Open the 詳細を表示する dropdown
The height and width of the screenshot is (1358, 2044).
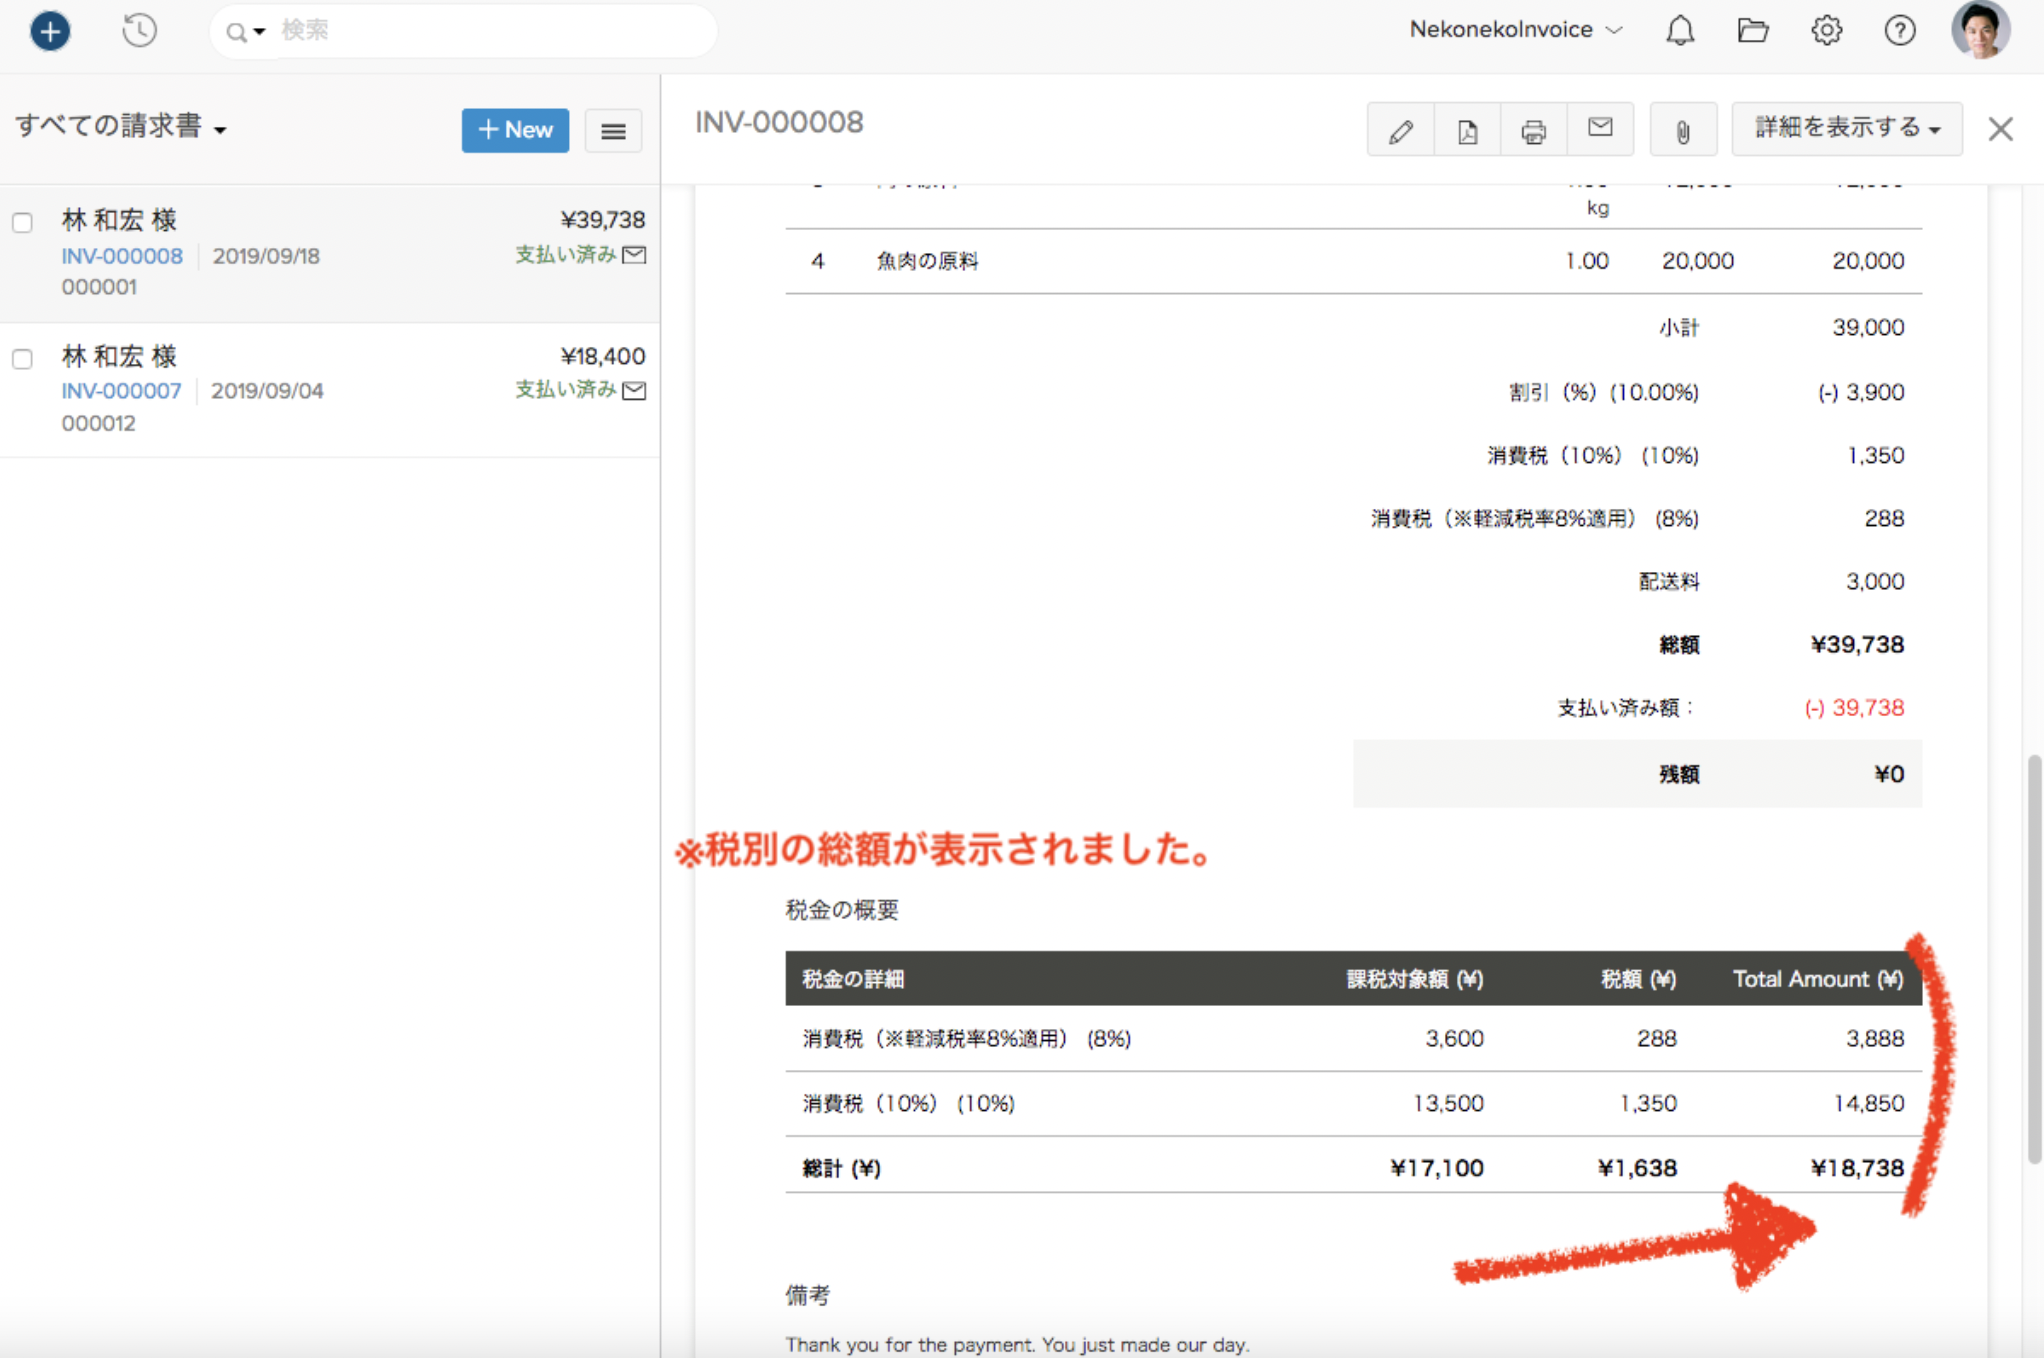click(1846, 128)
